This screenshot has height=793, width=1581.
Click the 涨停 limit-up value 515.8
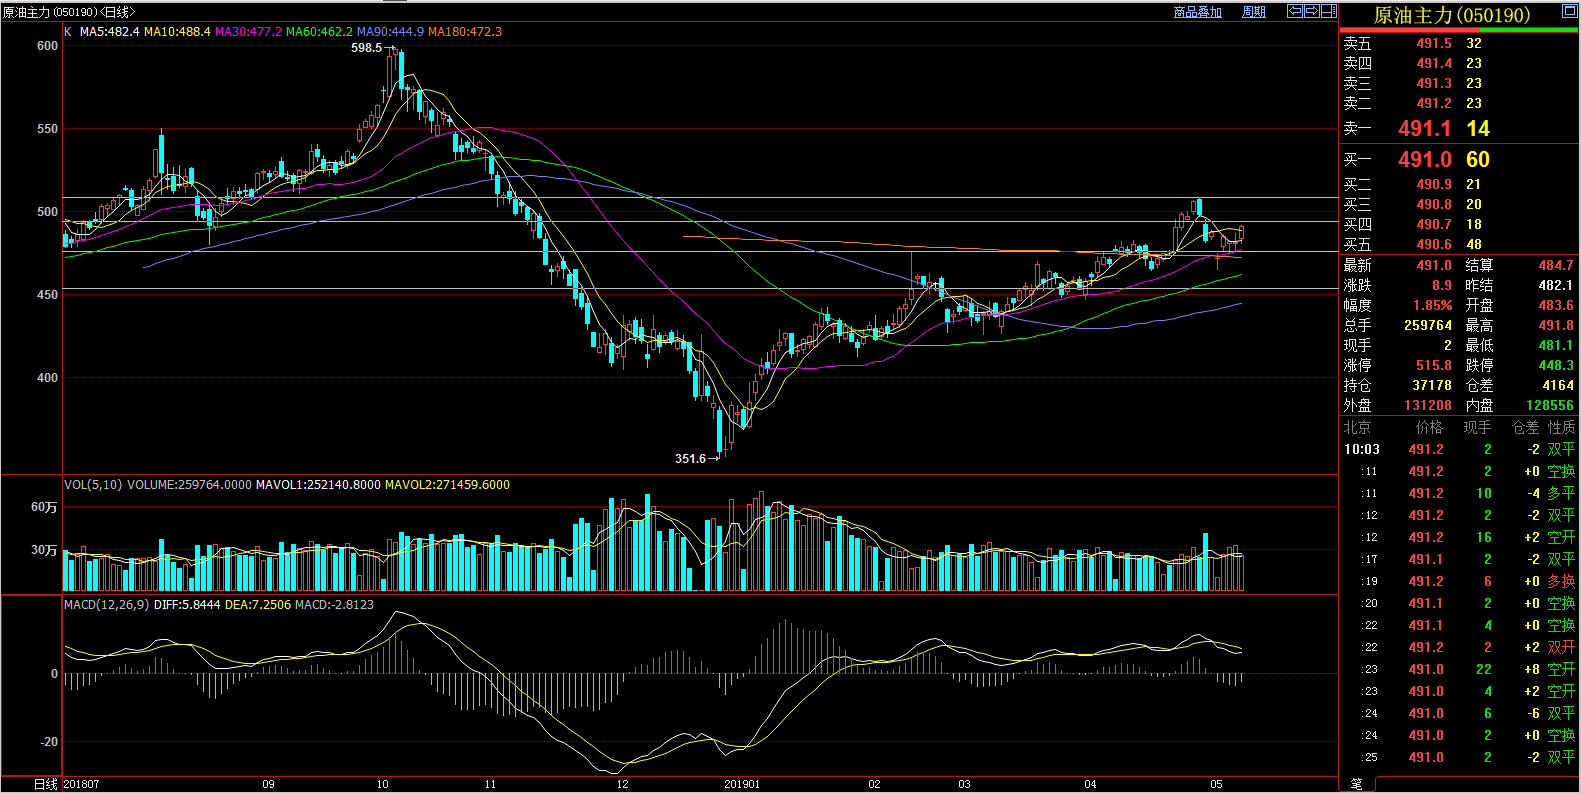pos(1434,365)
